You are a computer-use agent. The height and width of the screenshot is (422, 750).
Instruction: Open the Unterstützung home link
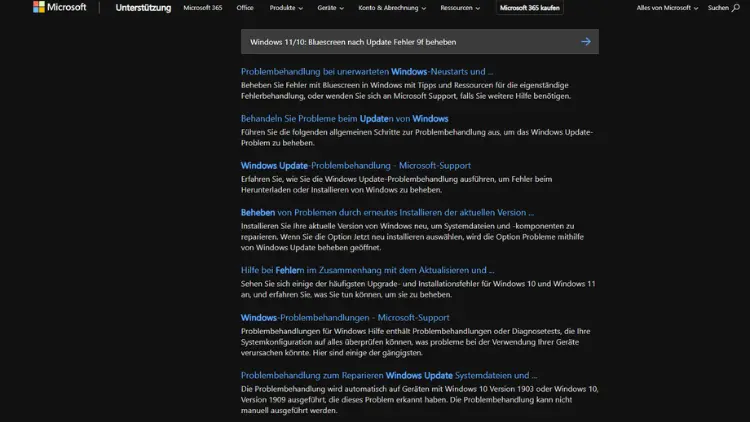(x=143, y=8)
